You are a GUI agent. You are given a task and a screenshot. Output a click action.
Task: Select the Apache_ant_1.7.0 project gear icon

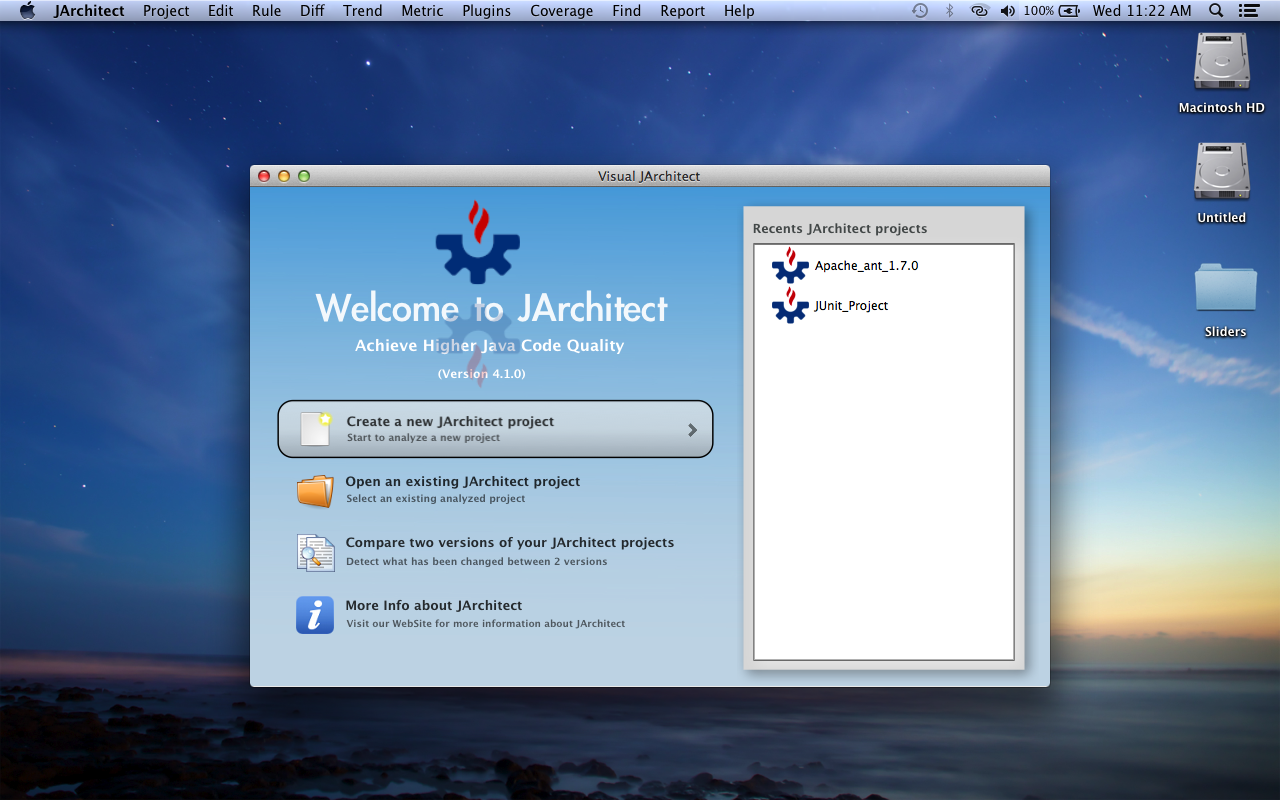point(790,265)
